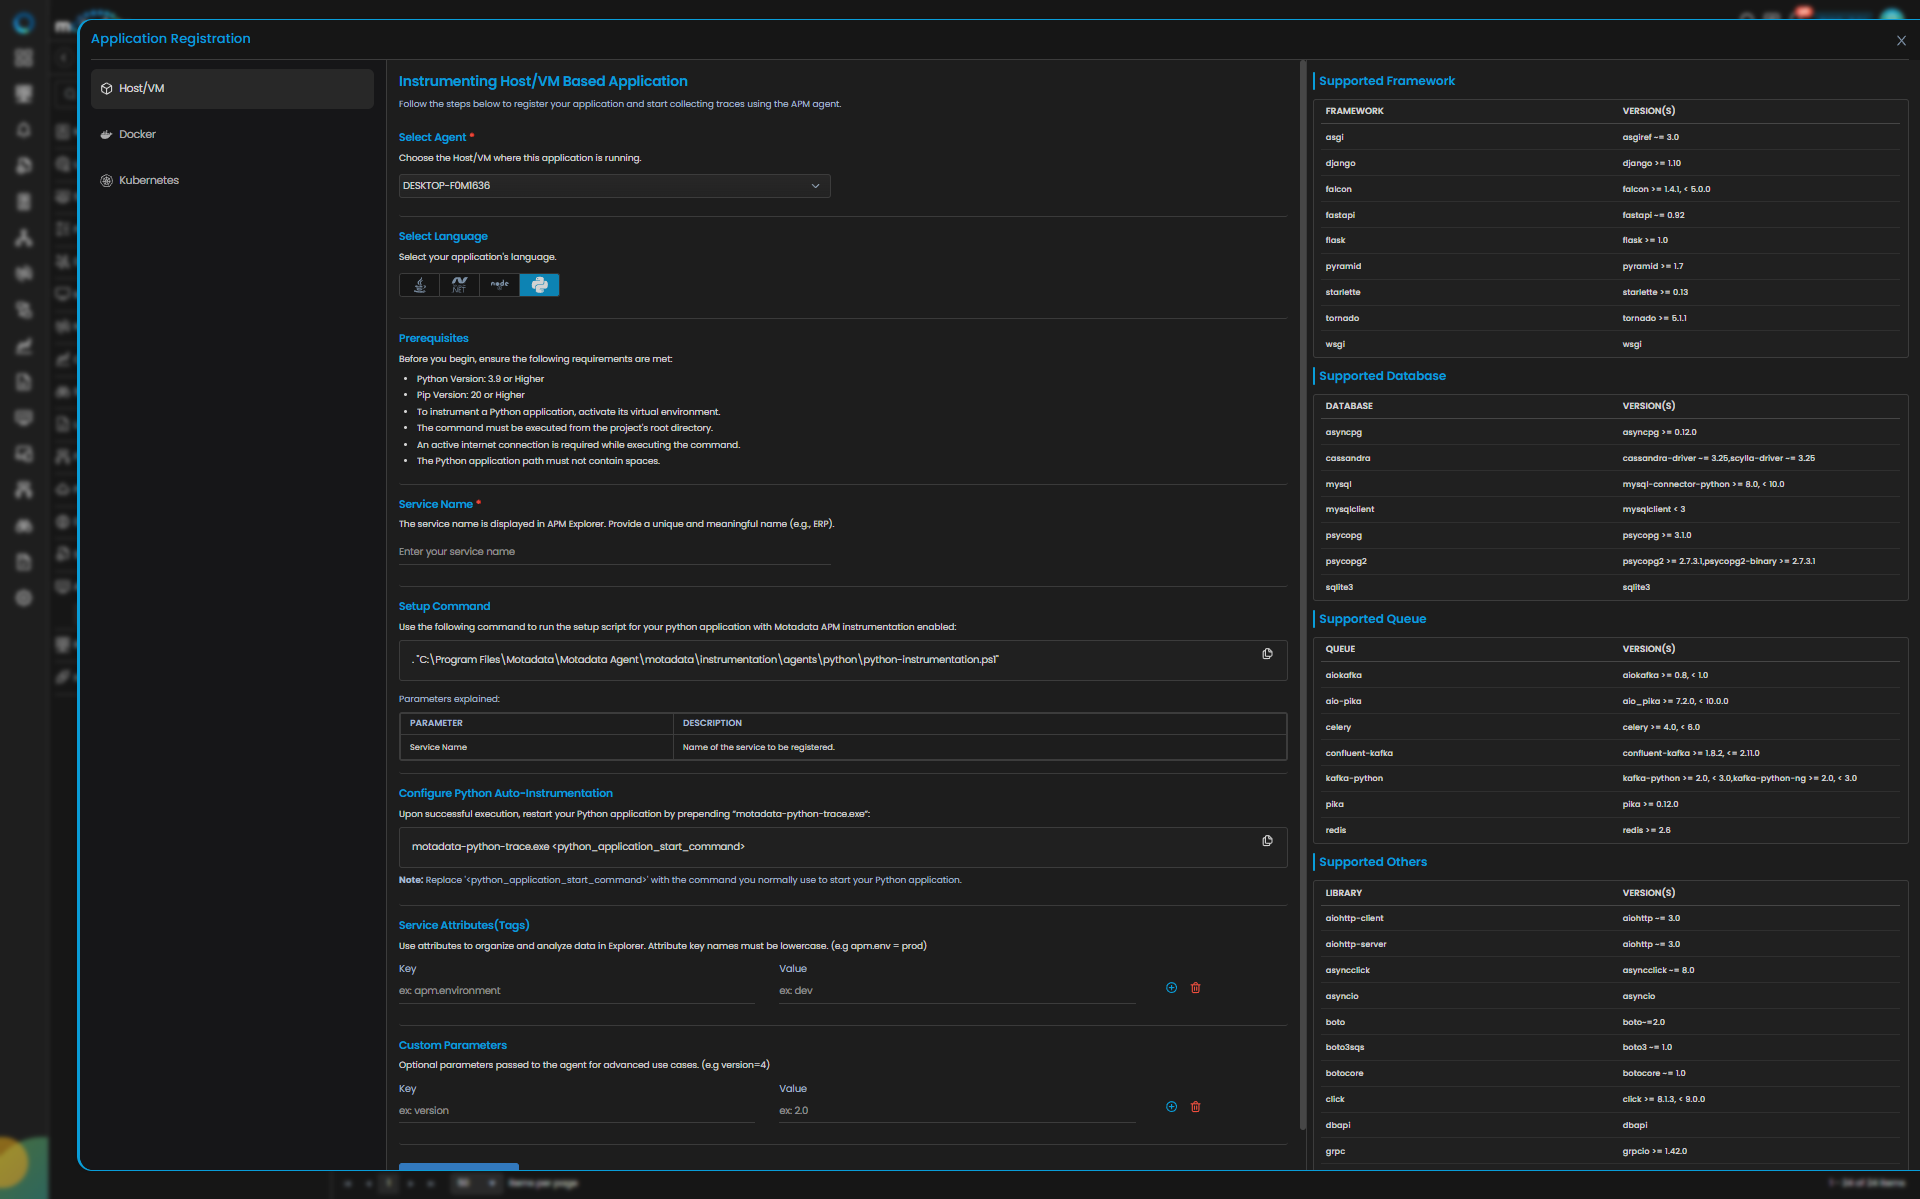Copy the motadata-python-trace.exe command
Viewport: 1920px width, 1199px height.
[1267, 841]
